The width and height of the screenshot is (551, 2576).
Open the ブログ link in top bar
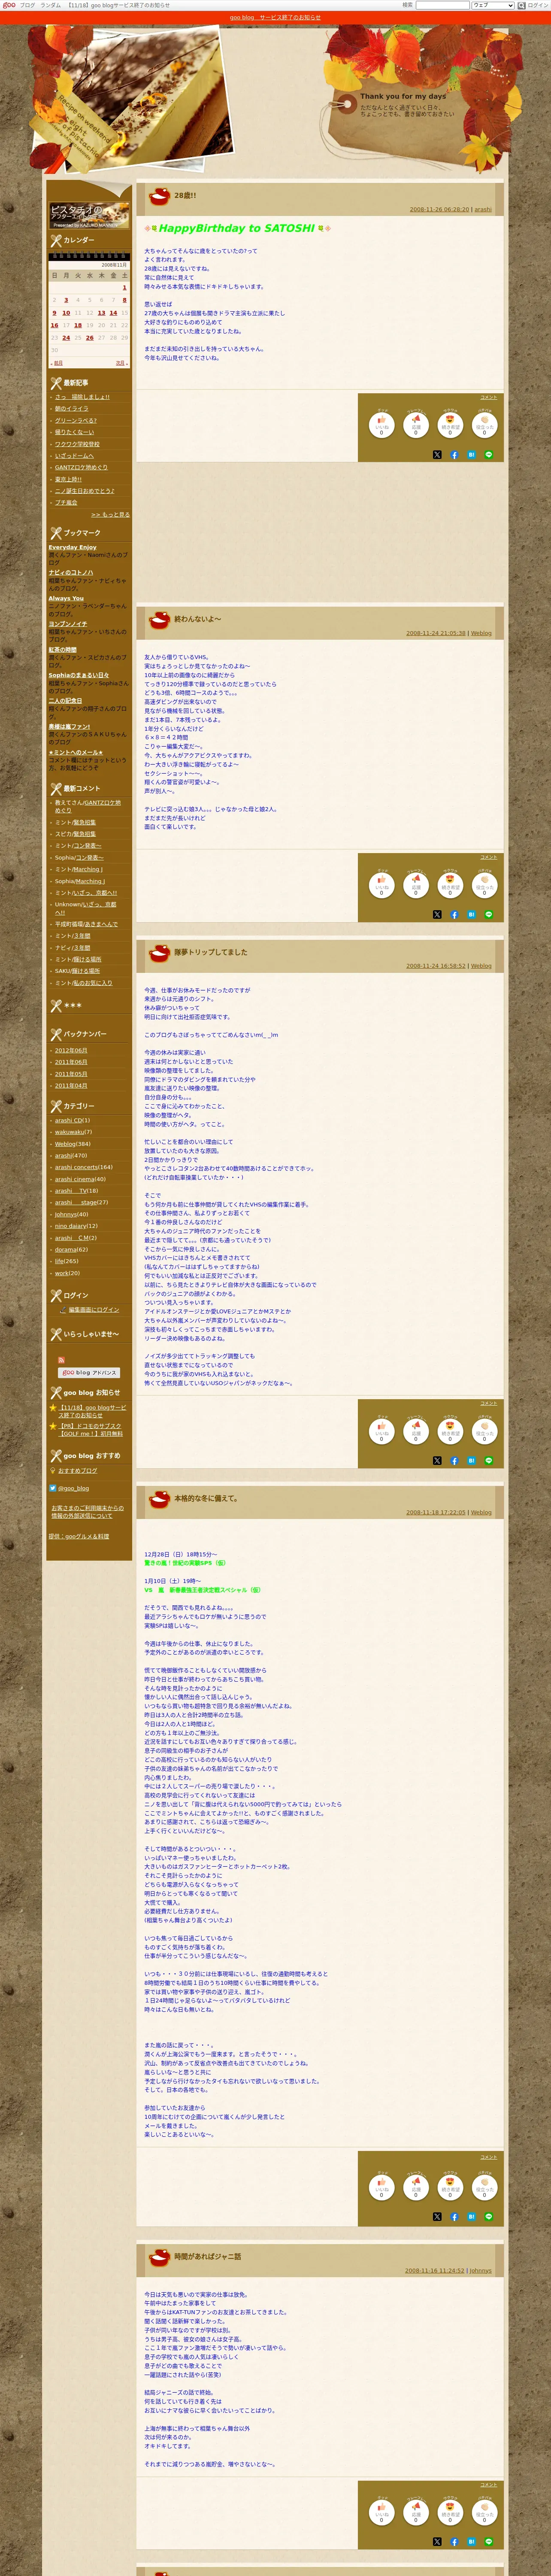[27, 5]
